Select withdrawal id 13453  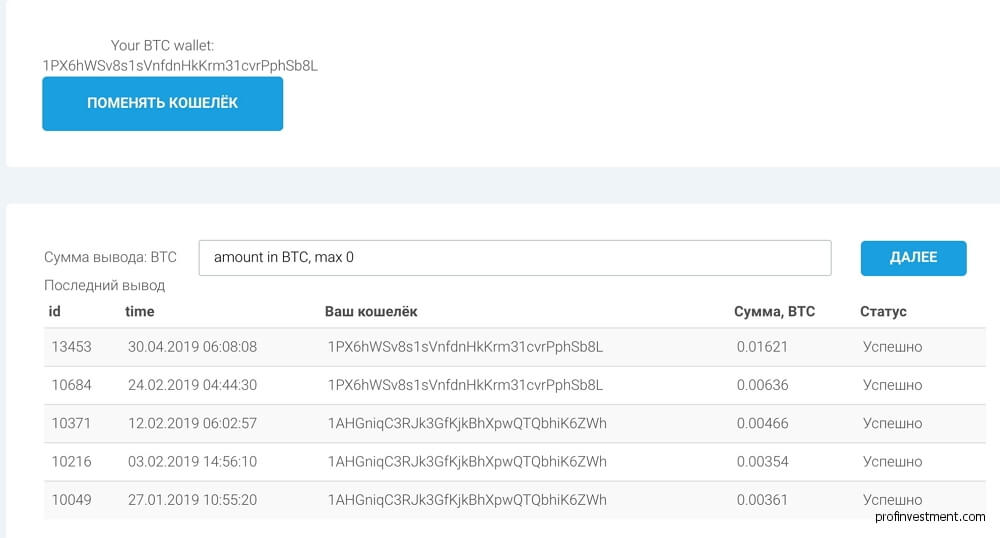71,347
